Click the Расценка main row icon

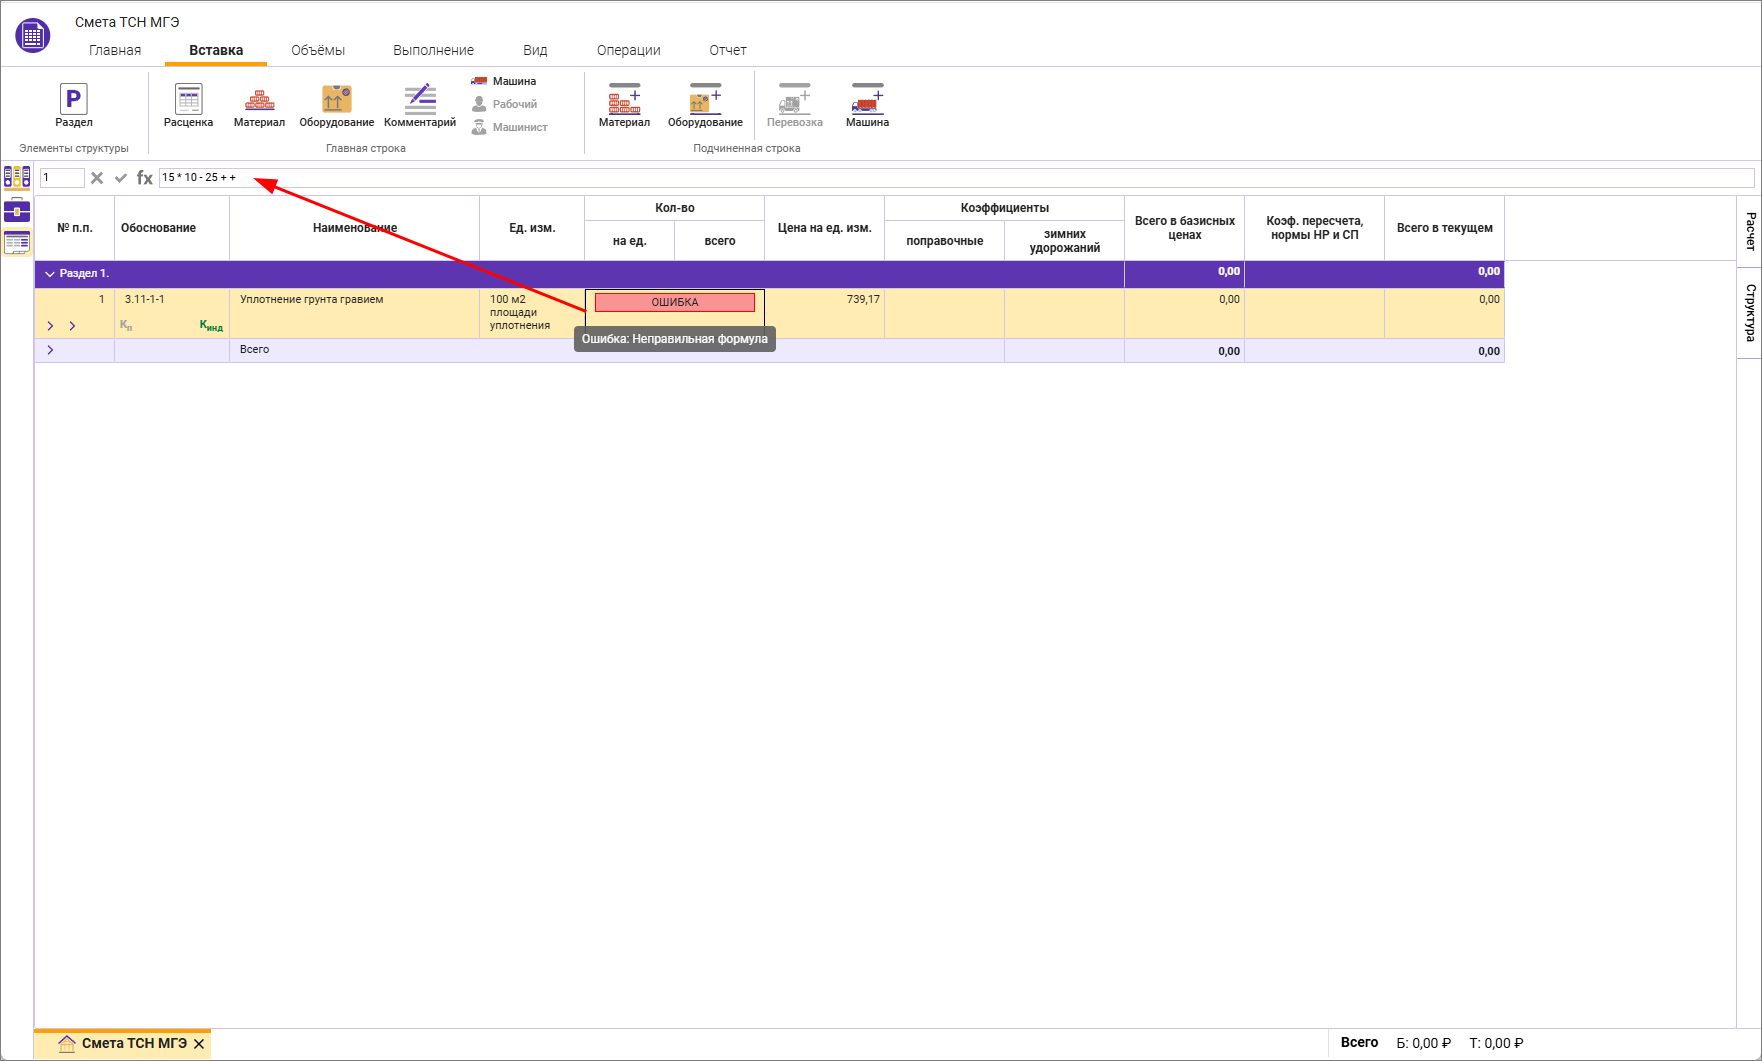[x=188, y=106]
